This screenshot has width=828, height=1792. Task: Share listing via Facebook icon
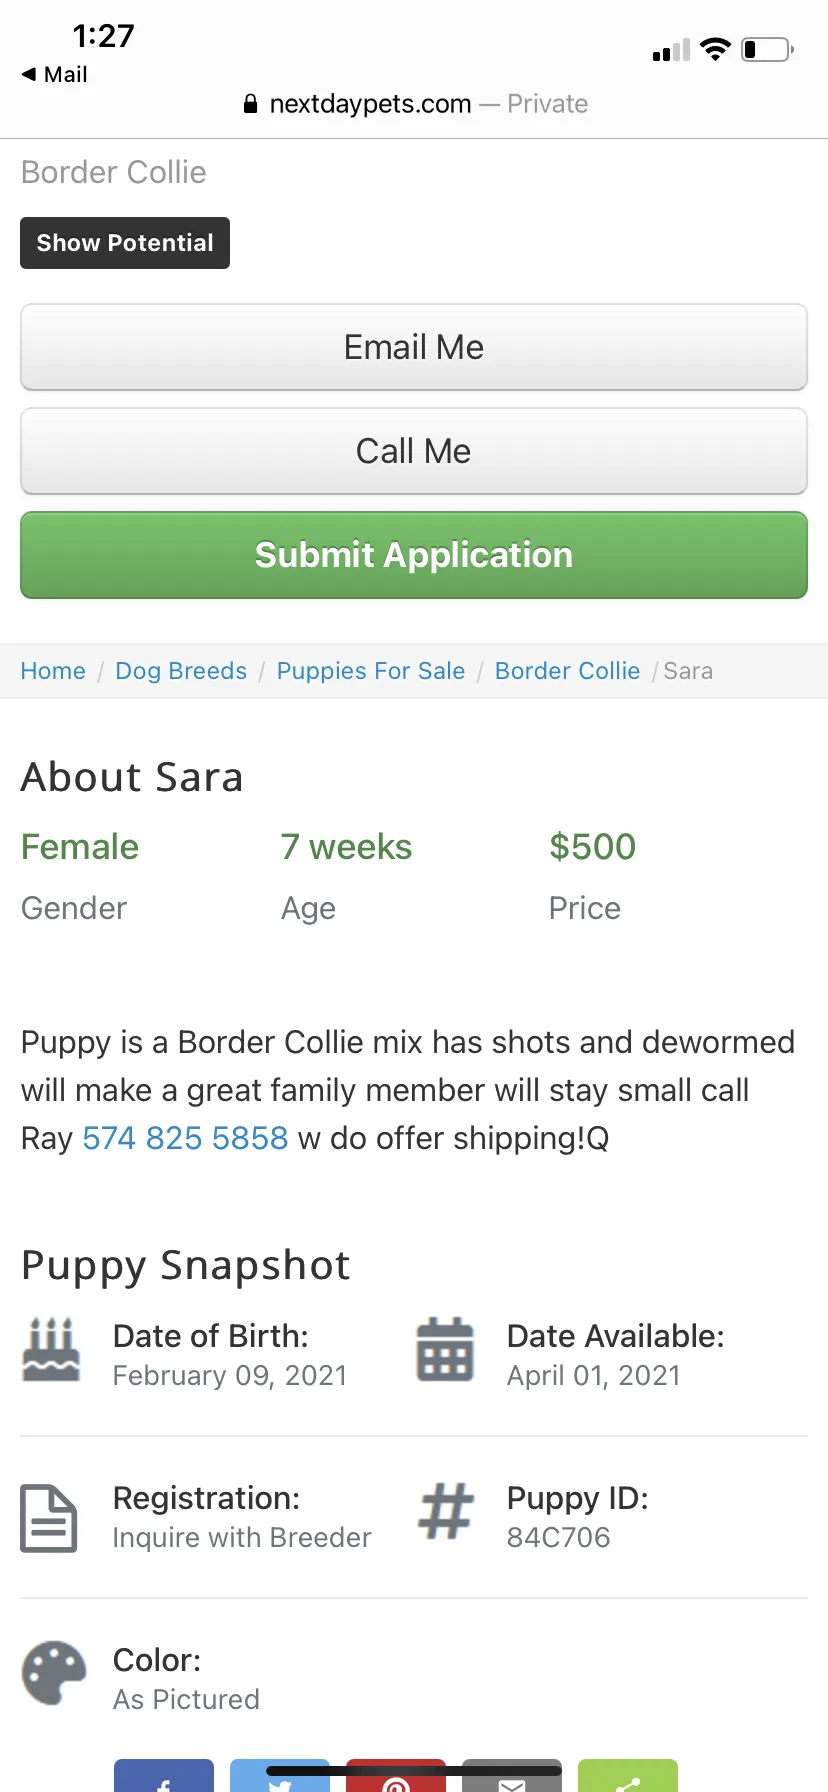(x=164, y=1776)
